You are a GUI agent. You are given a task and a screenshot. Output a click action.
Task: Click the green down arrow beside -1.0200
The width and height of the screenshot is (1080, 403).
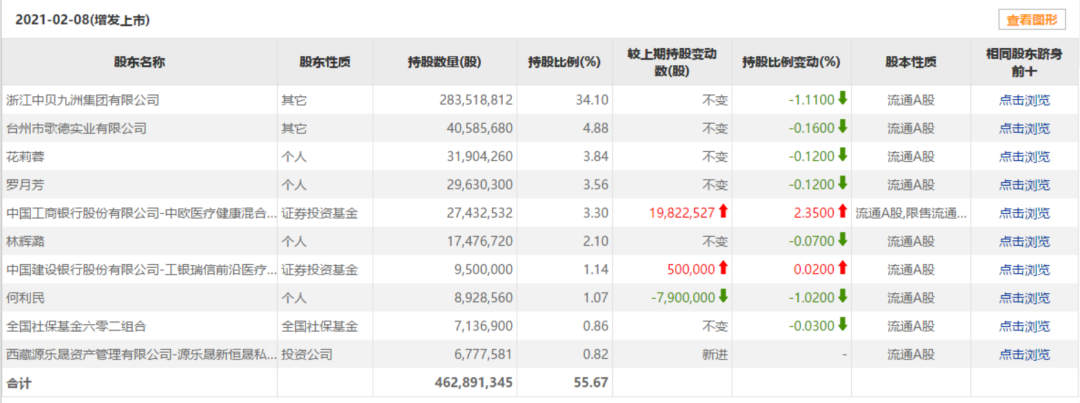pyautogui.click(x=842, y=297)
